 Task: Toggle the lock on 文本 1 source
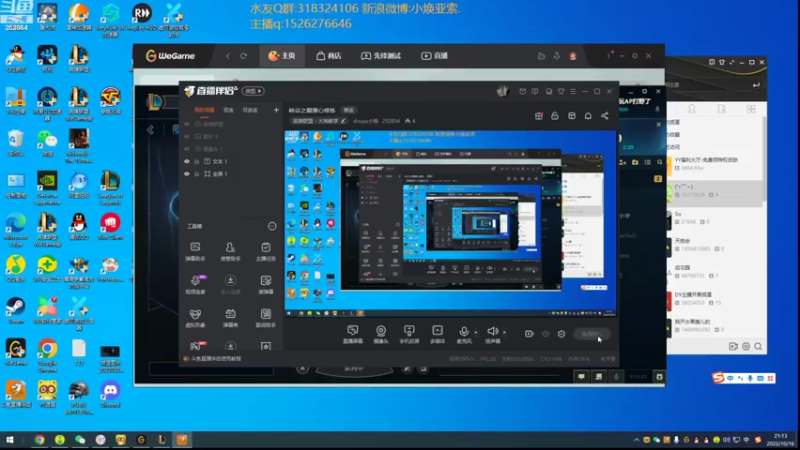point(197,161)
